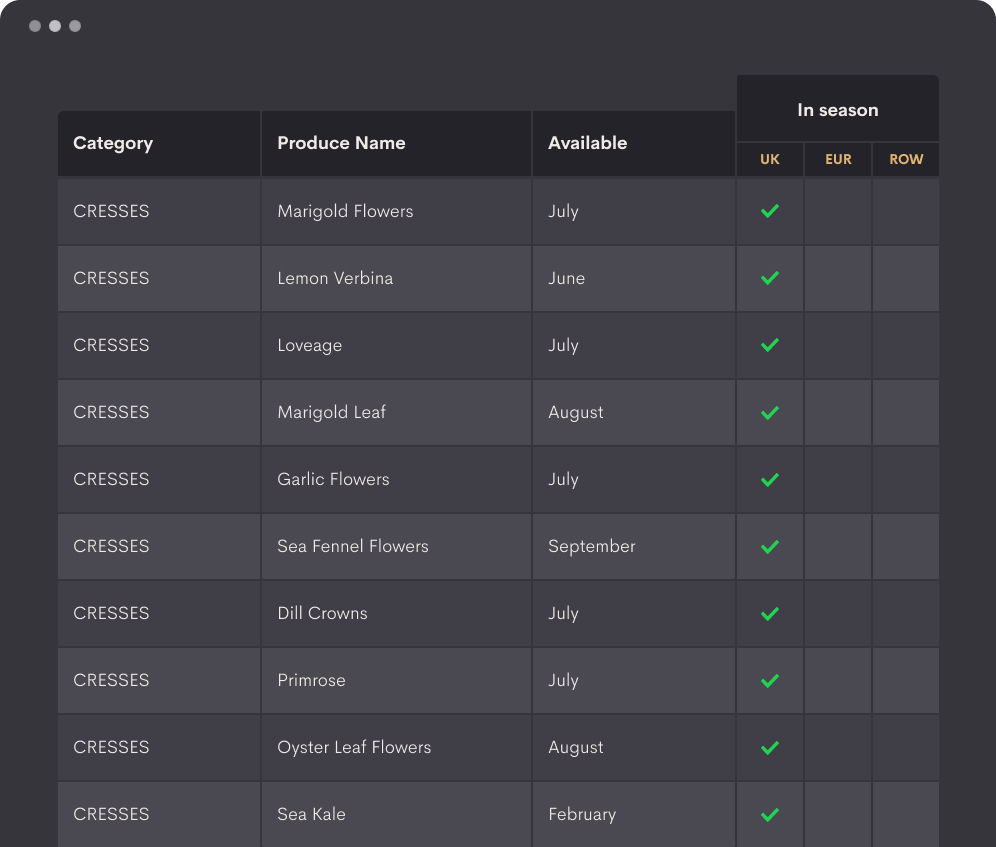Click the In season header

click(838, 109)
